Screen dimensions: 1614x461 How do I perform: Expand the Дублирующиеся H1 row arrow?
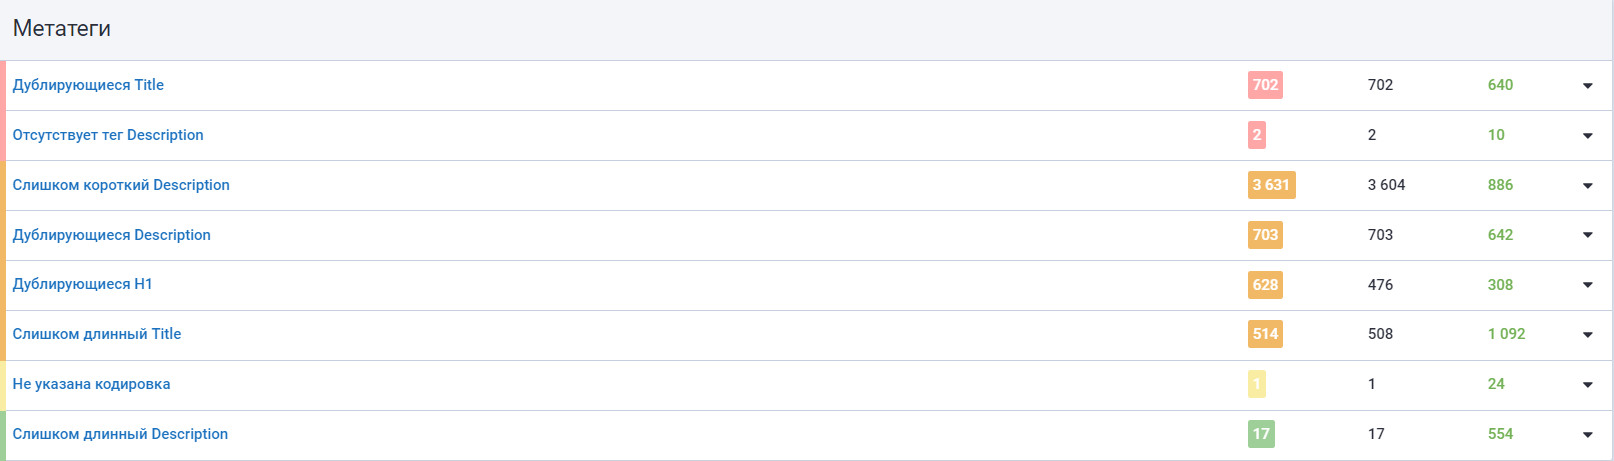pyautogui.click(x=1587, y=285)
